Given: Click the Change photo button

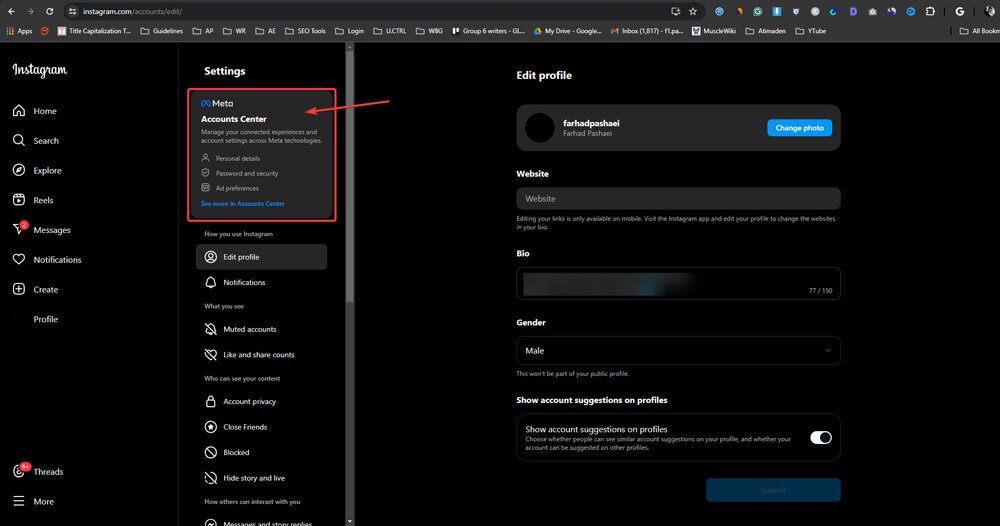Looking at the screenshot, I should point(799,128).
